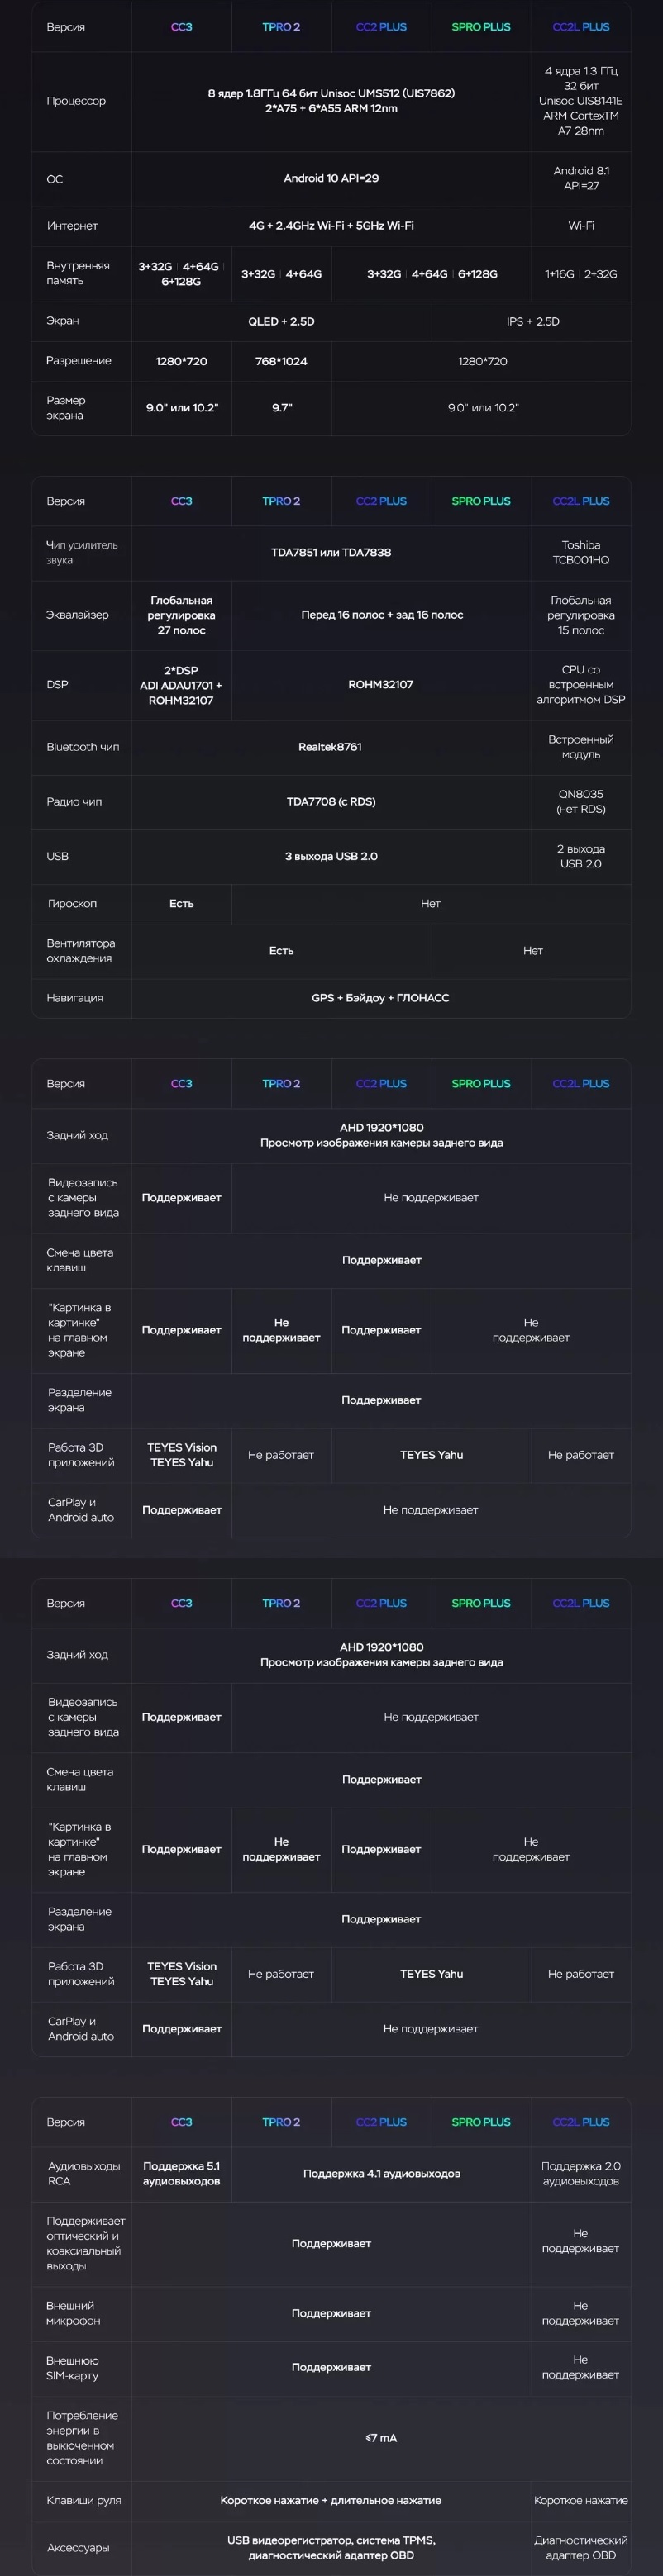Click the 3 выхода USB 2.0 cell
The image size is (663, 2576).
pyautogui.click(x=331, y=856)
